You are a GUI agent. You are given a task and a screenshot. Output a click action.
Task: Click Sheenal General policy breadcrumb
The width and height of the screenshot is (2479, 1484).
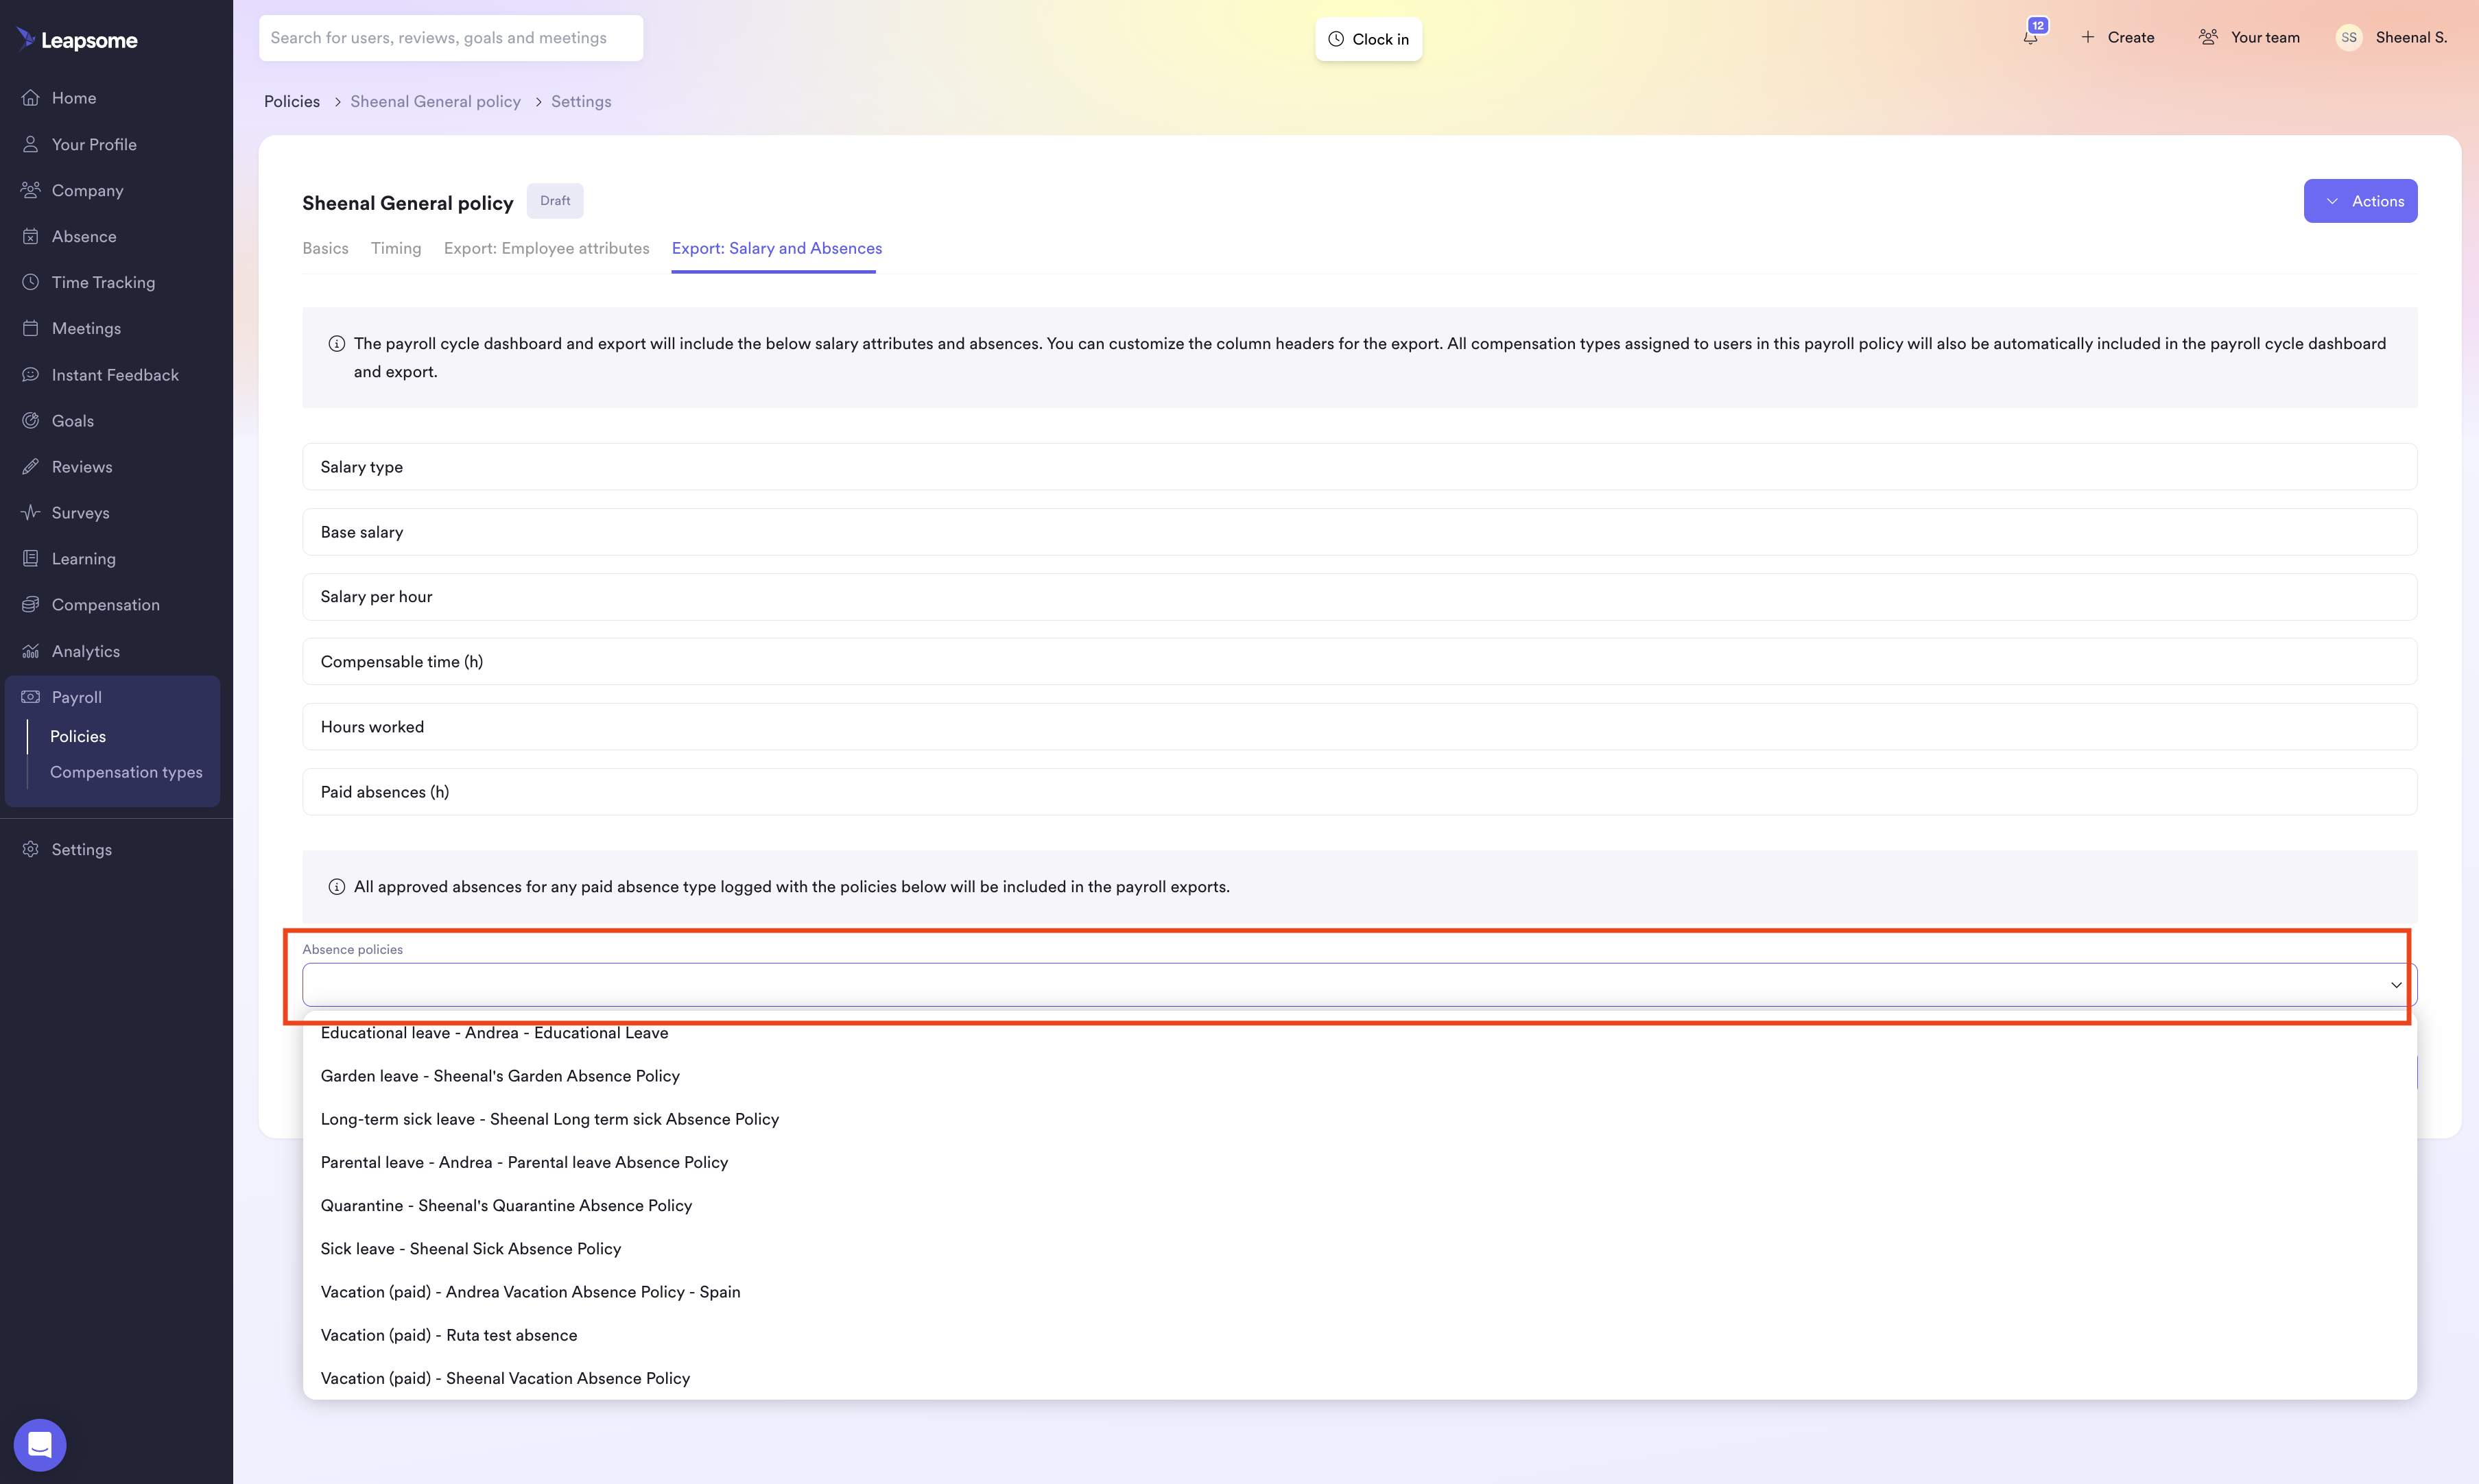(x=435, y=101)
